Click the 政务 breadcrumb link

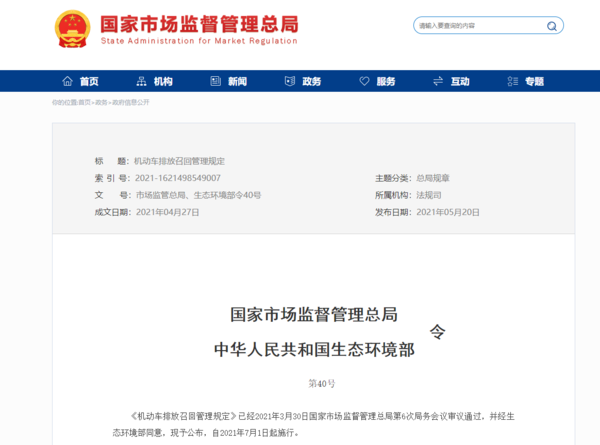(x=101, y=102)
